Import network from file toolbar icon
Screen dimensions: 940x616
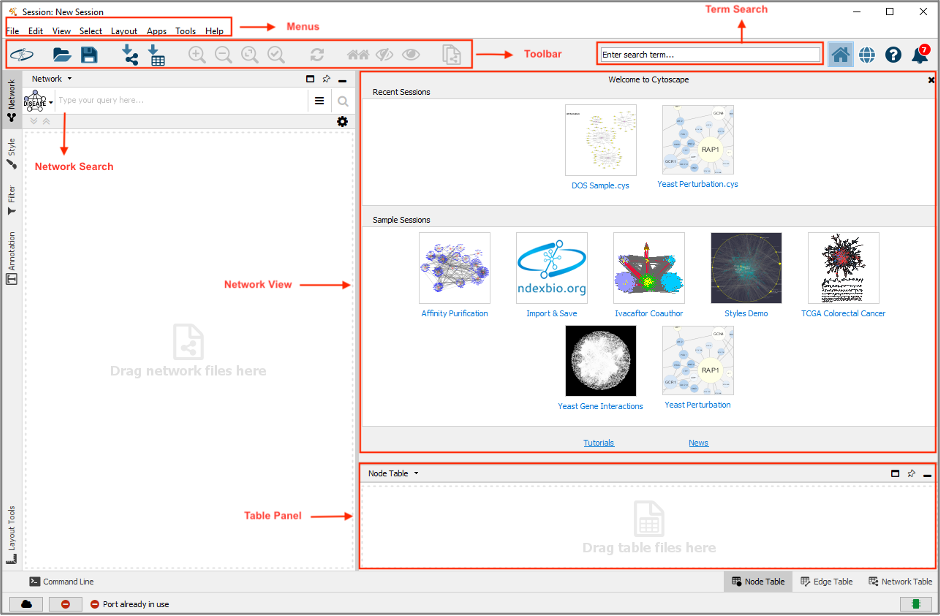(129, 55)
